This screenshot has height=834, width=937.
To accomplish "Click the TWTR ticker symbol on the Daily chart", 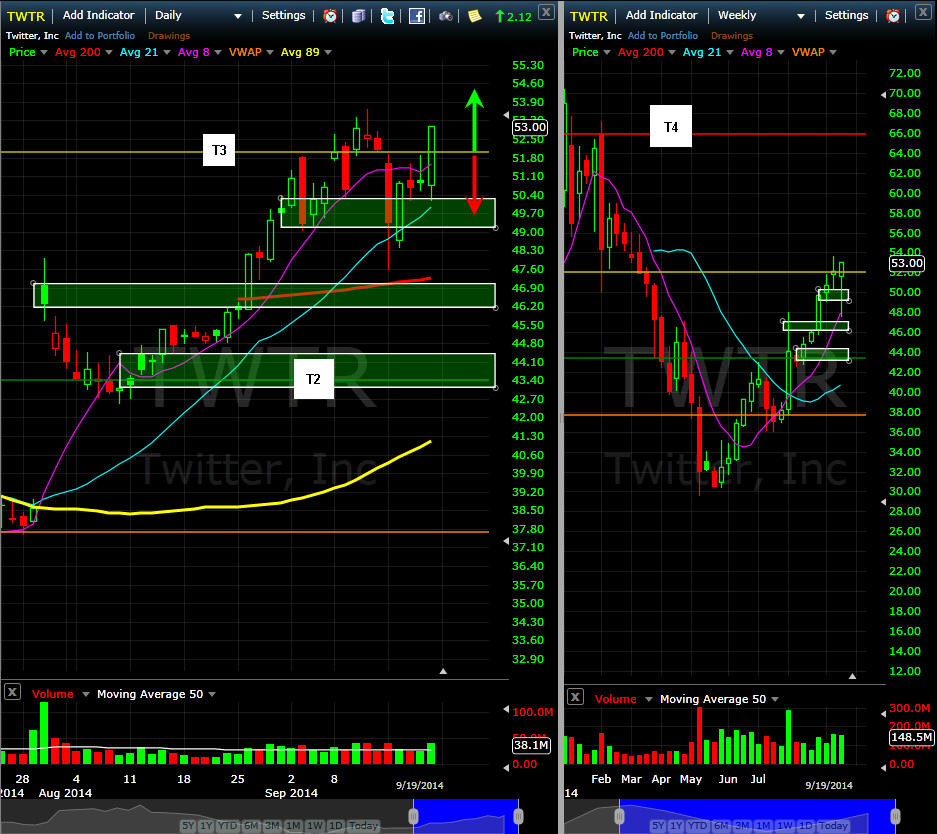I will pos(26,16).
